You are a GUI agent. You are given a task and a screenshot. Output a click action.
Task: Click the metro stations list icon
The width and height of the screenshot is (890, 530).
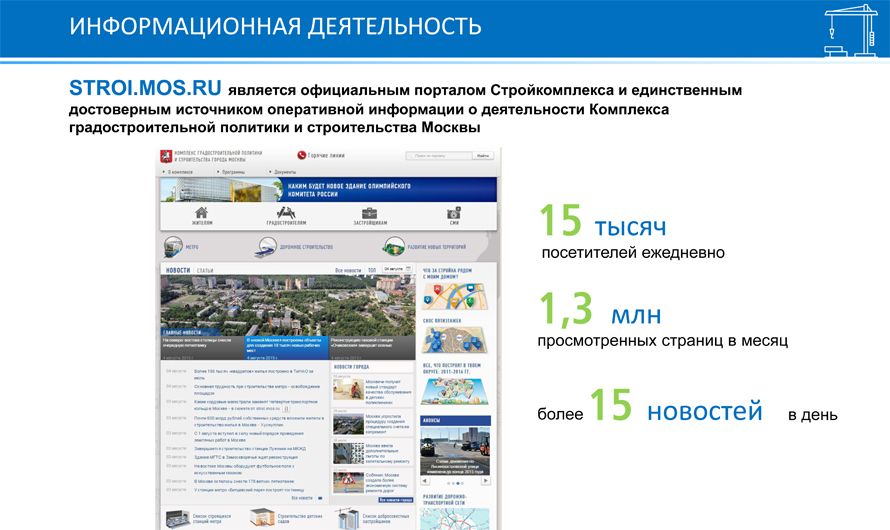178,518
